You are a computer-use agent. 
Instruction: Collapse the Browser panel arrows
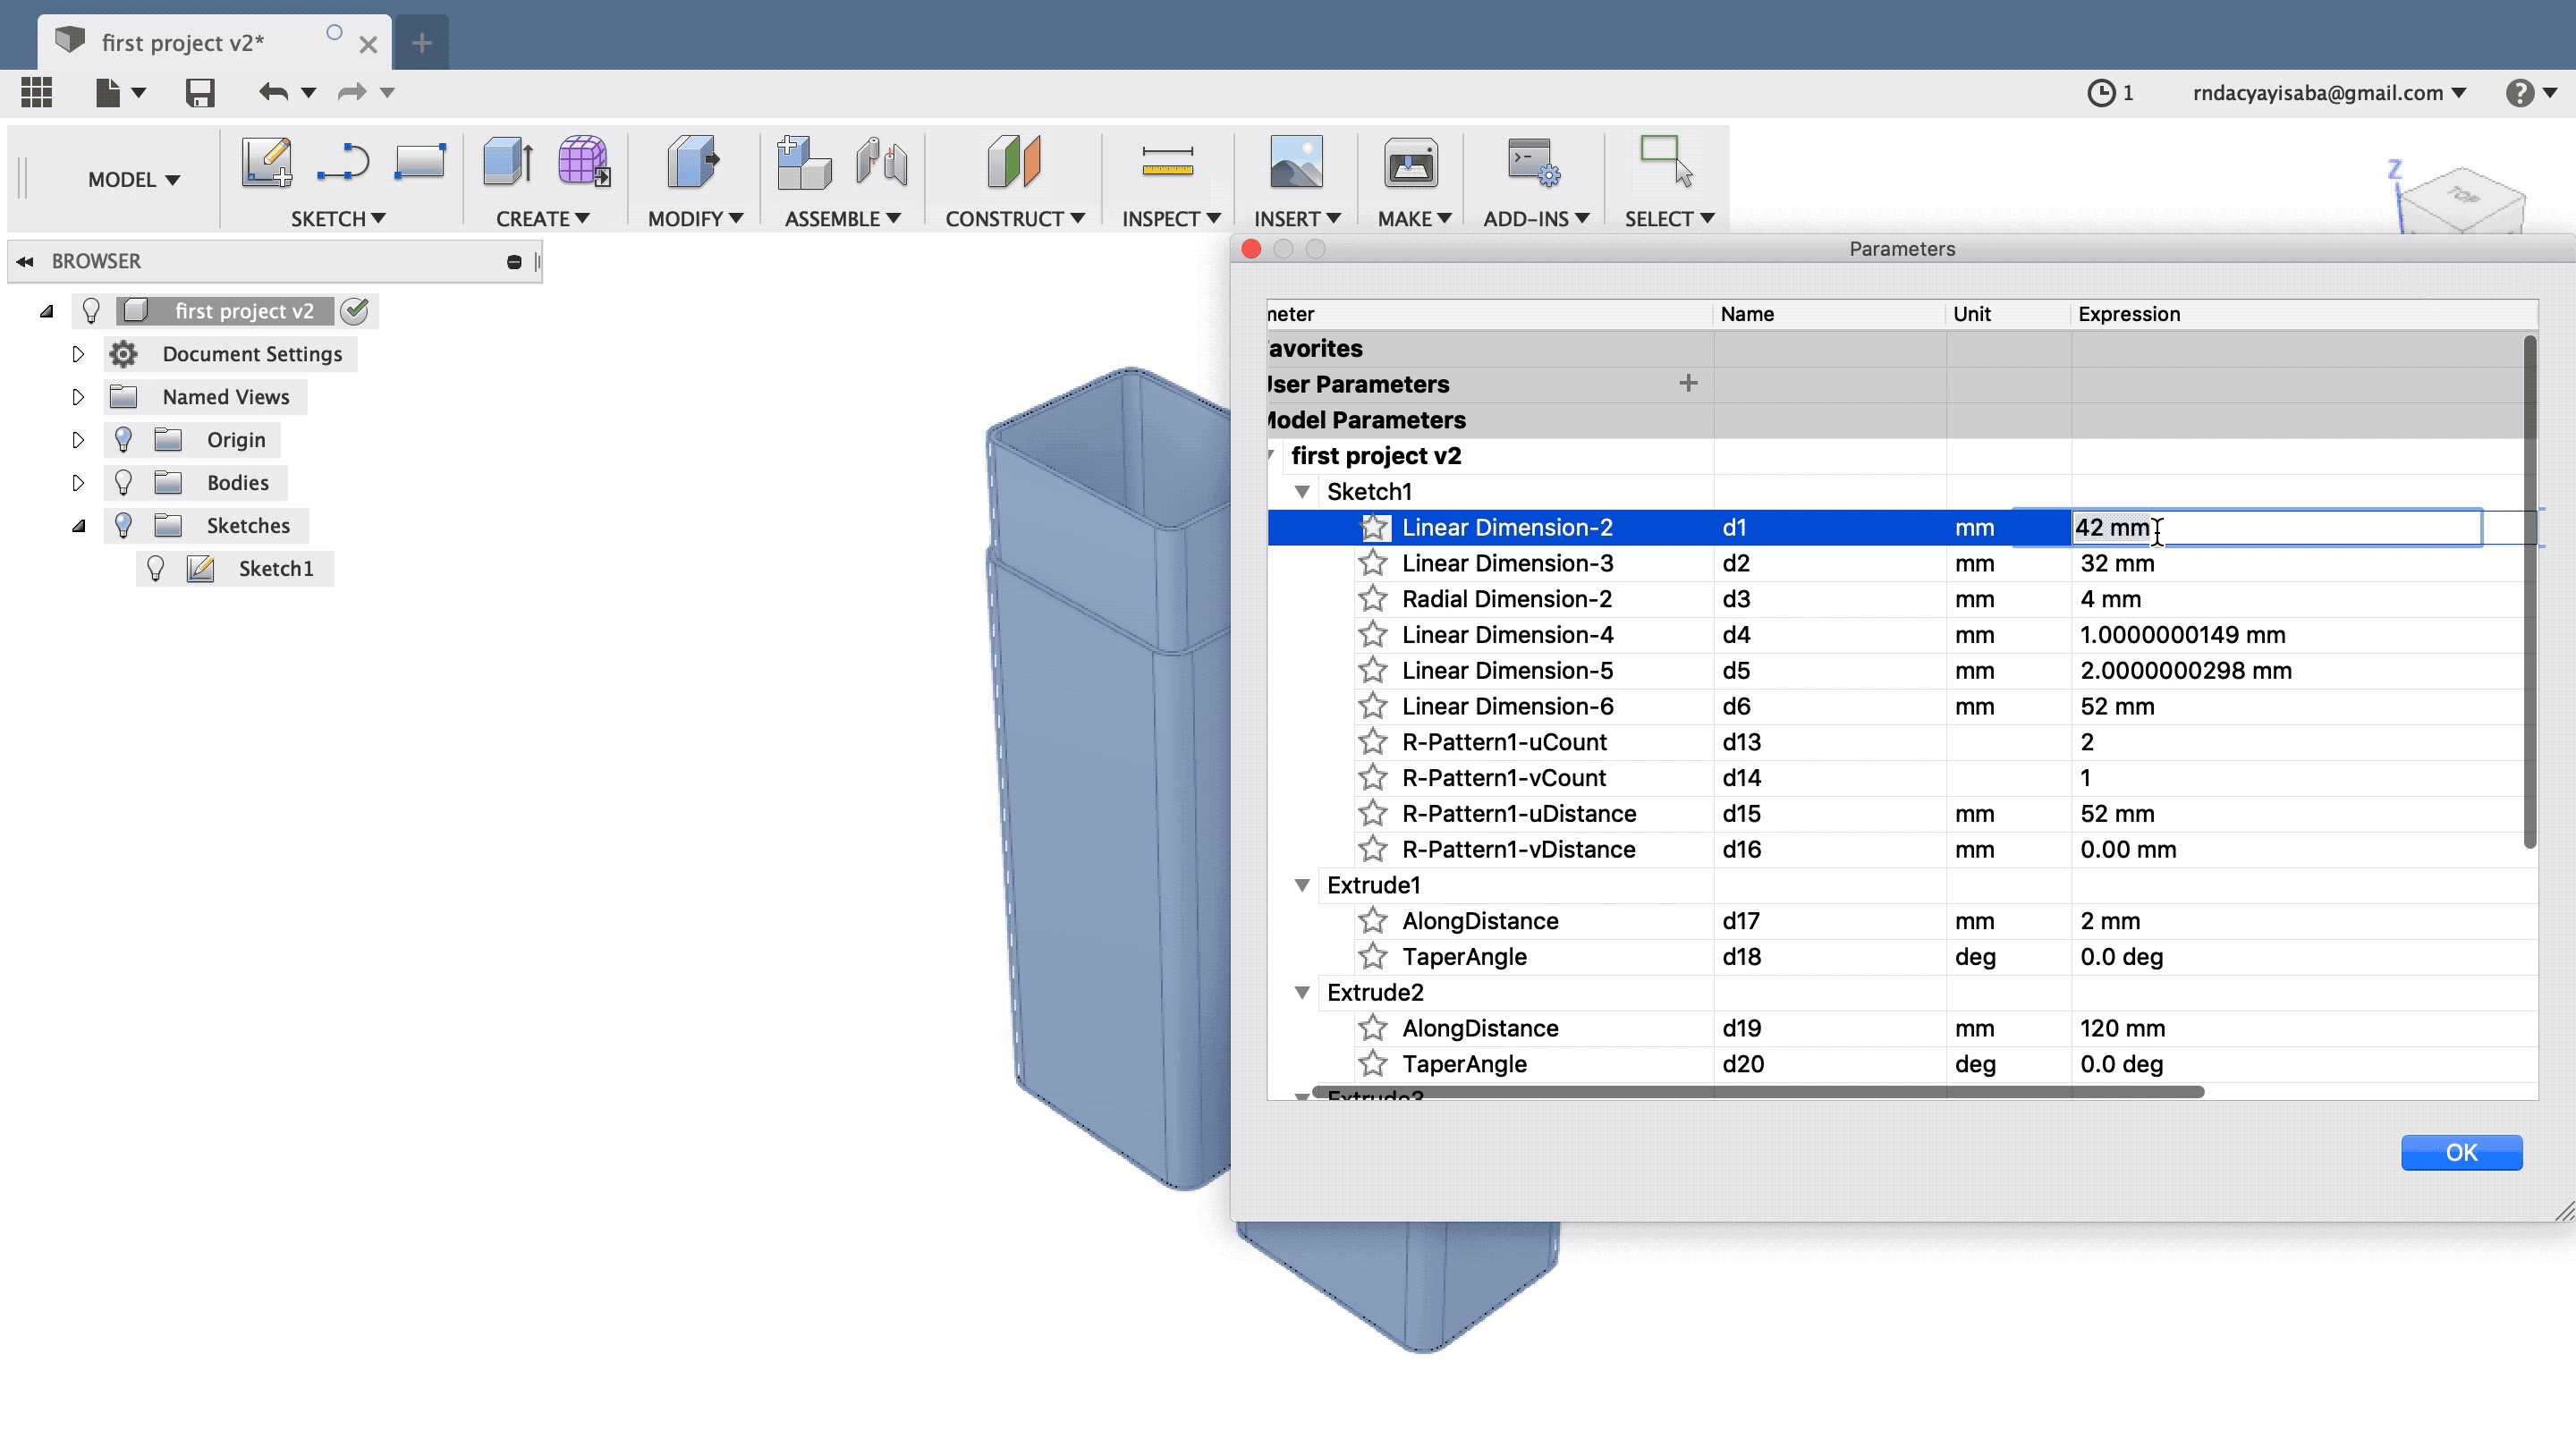pyautogui.click(x=25, y=262)
